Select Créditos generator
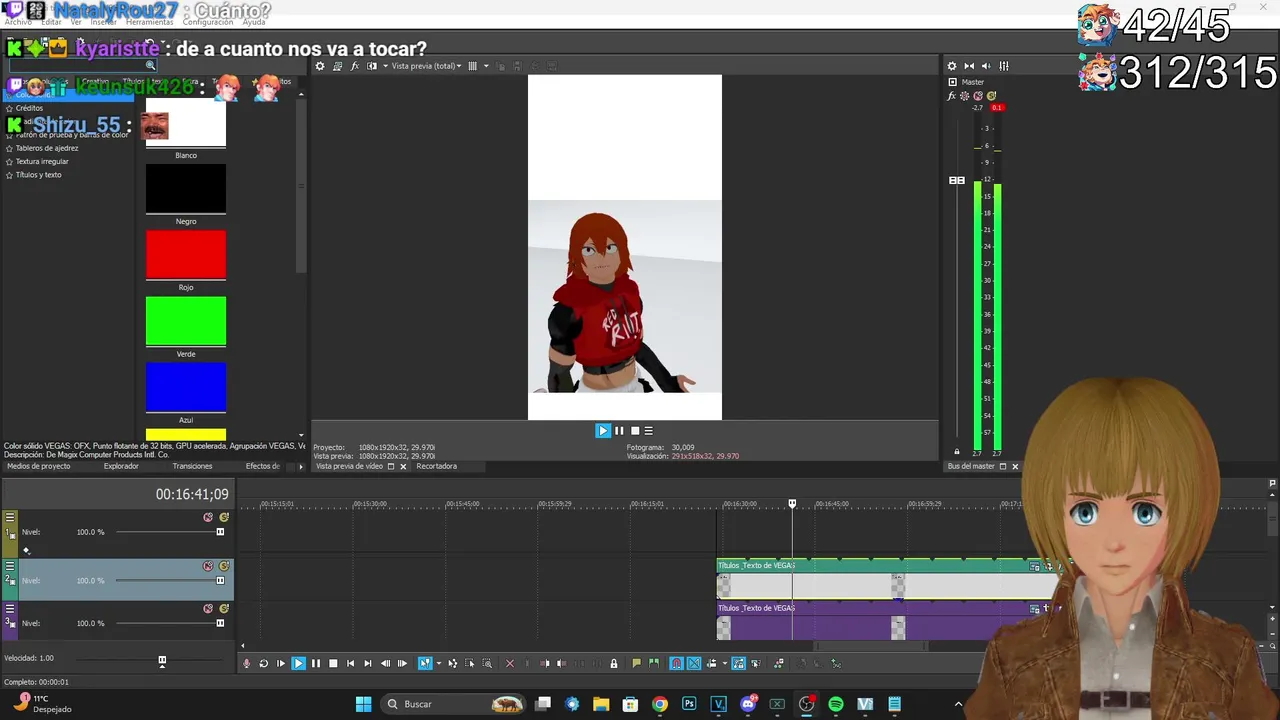Screen dimensions: 1280x720 29,108
